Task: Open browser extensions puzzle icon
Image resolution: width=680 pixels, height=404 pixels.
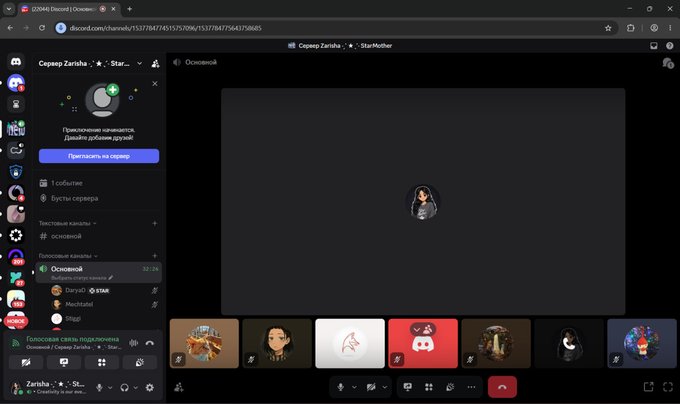Action: (631, 28)
